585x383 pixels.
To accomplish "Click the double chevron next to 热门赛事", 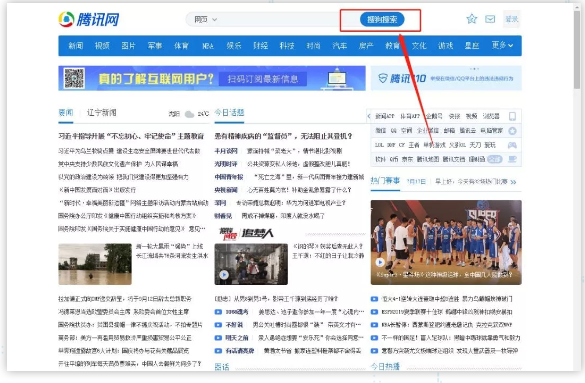I will (513, 182).
